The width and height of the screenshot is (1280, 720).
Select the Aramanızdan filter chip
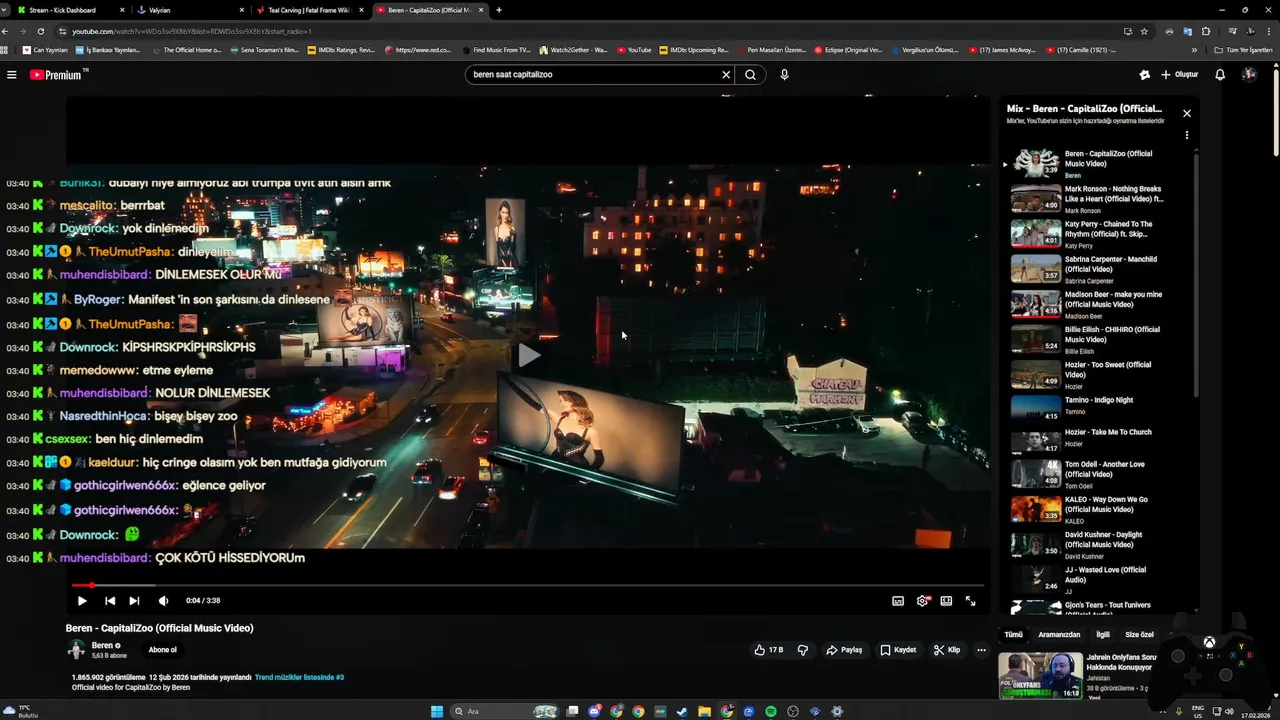pyautogui.click(x=1059, y=634)
